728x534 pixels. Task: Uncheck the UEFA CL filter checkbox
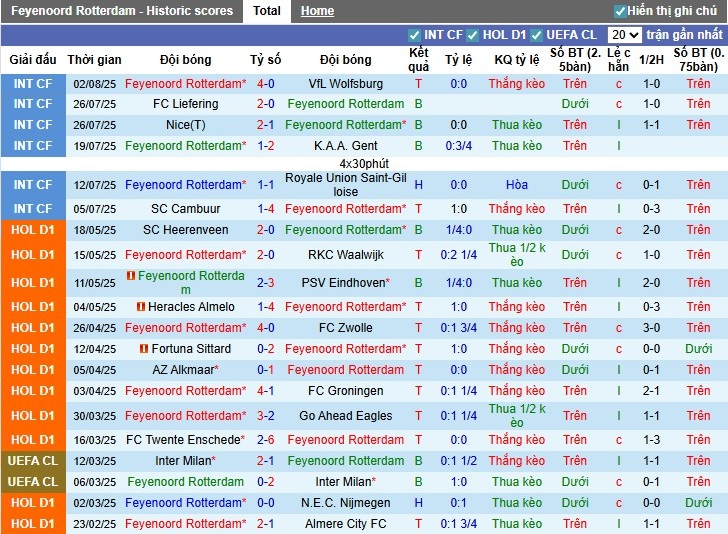(536, 35)
